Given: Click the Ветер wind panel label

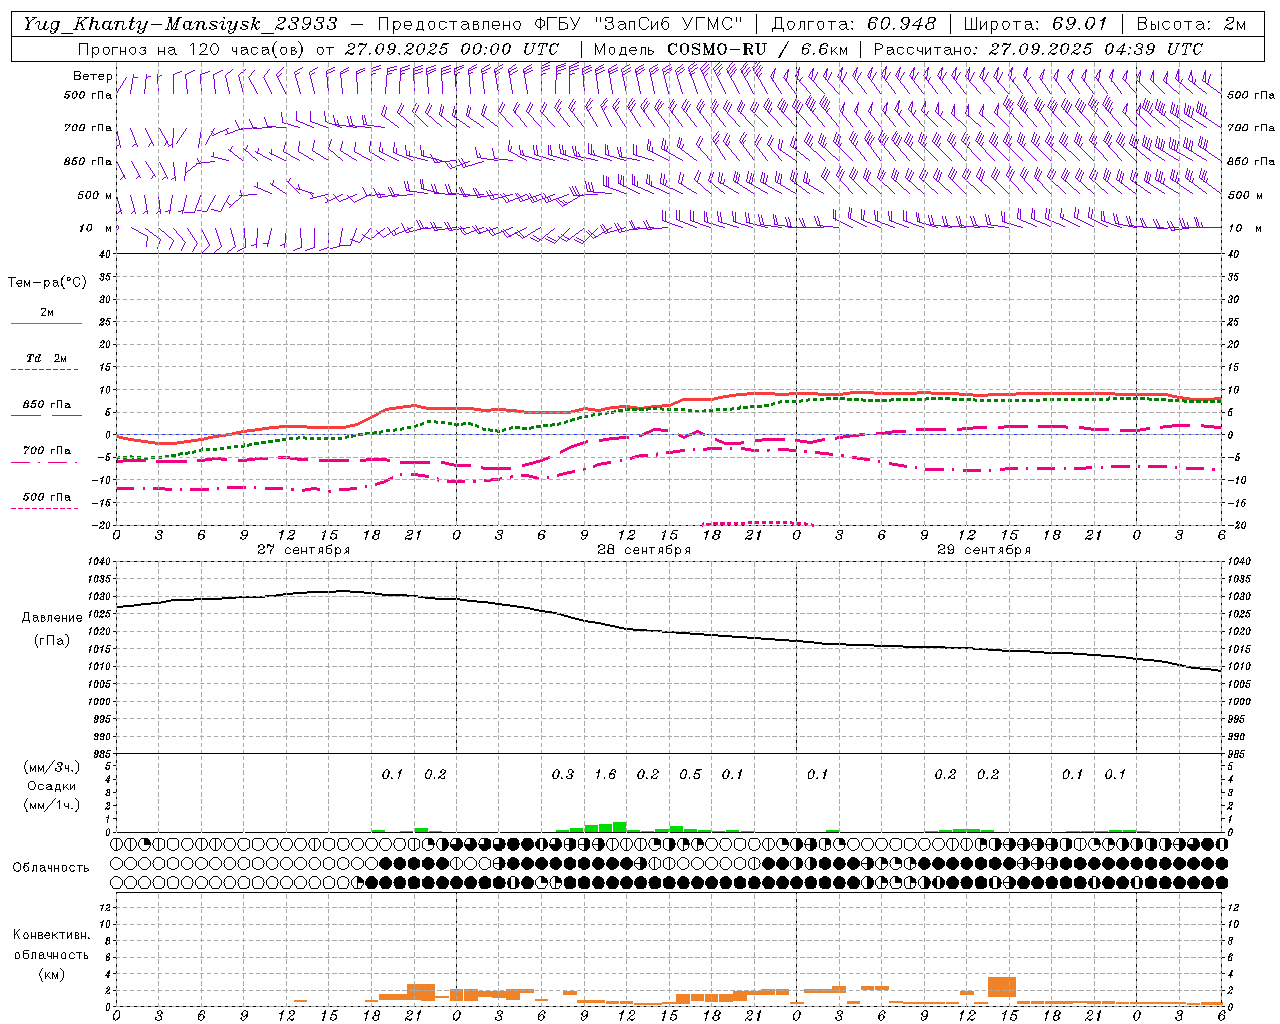Looking at the screenshot, I should coord(92,76).
